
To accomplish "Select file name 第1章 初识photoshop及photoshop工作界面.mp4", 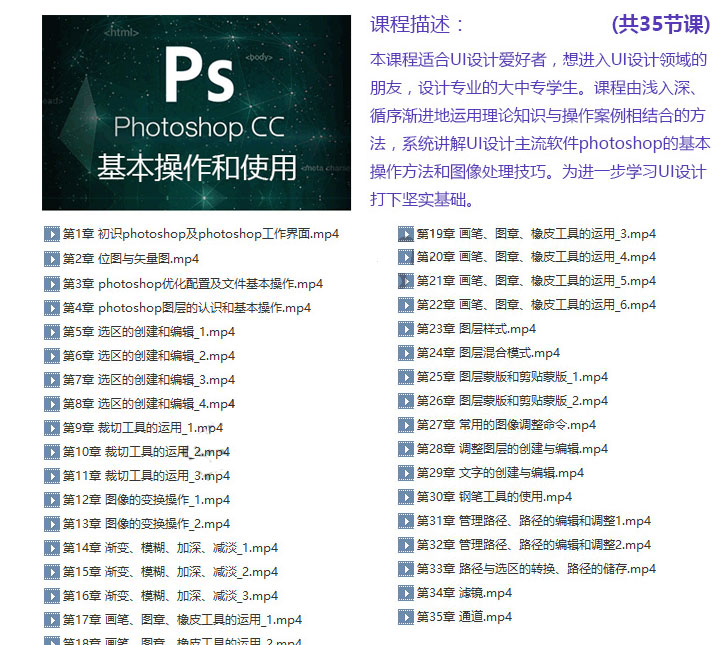I will tap(201, 234).
